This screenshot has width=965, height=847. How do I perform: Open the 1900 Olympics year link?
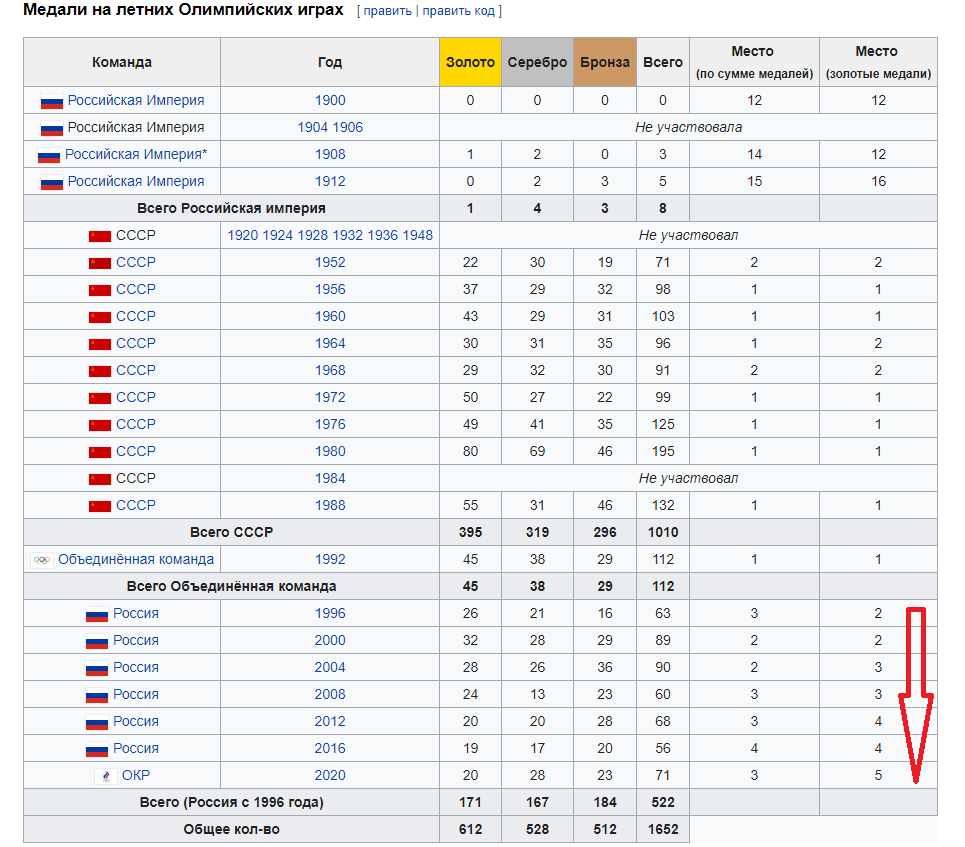(x=330, y=100)
